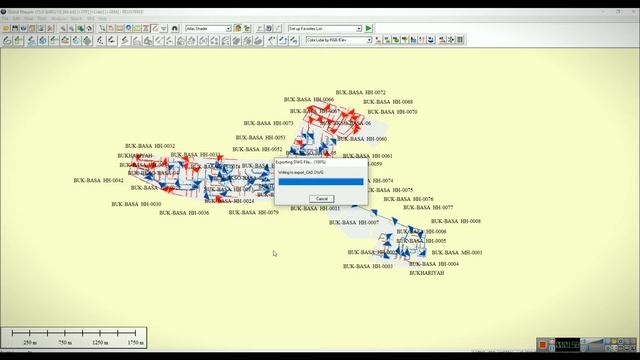Click map label BUK-BASA HH-0052

(257, 149)
